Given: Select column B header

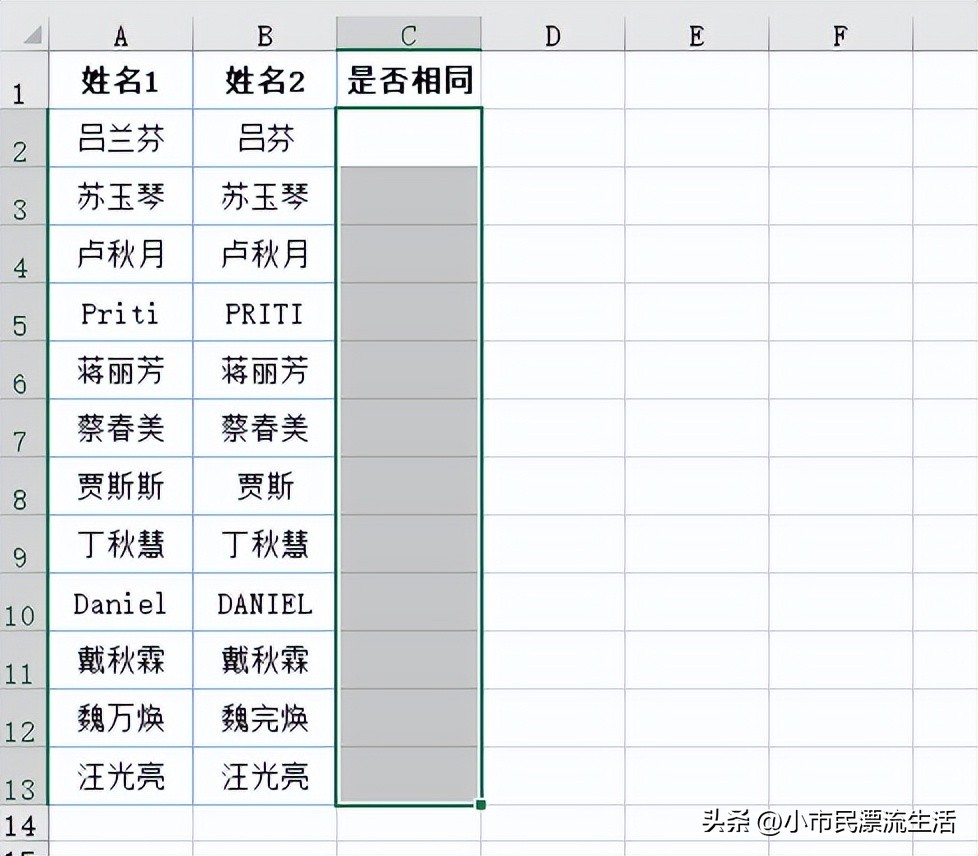Looking at the screenshot, I should pos(264,34).
